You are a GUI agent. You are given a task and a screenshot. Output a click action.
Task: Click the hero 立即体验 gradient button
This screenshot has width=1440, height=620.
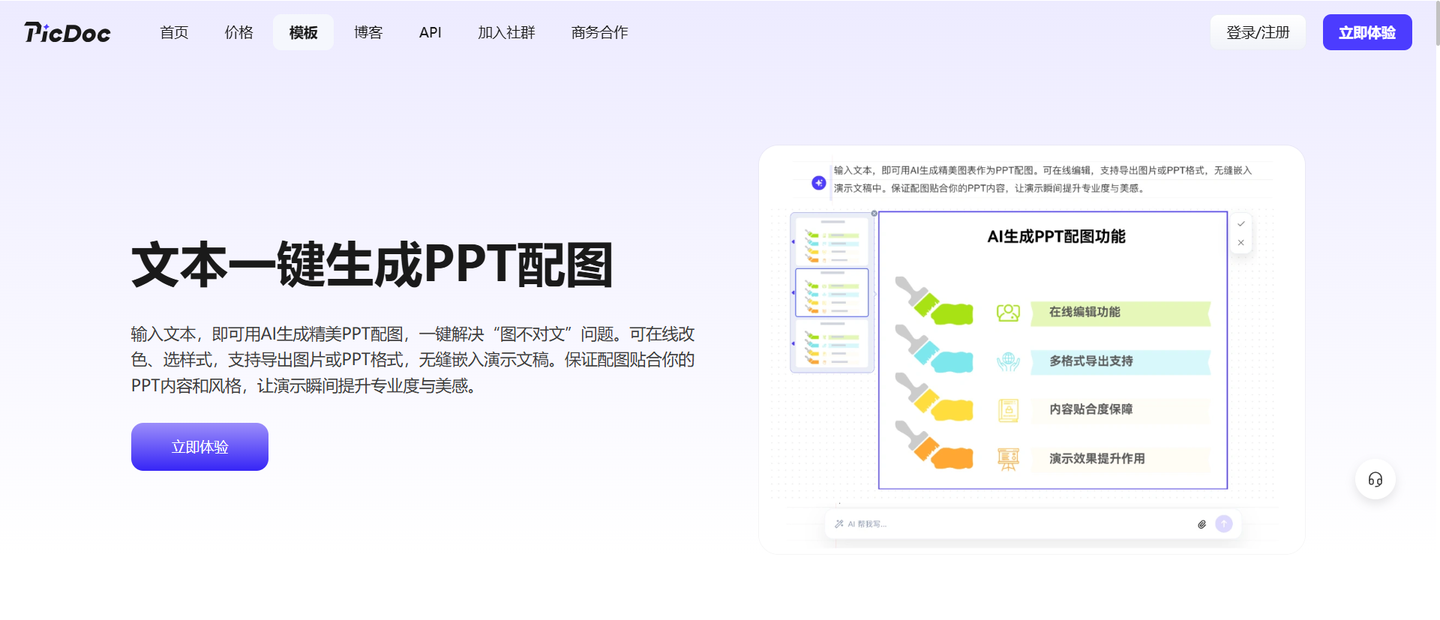pos(200,447)
